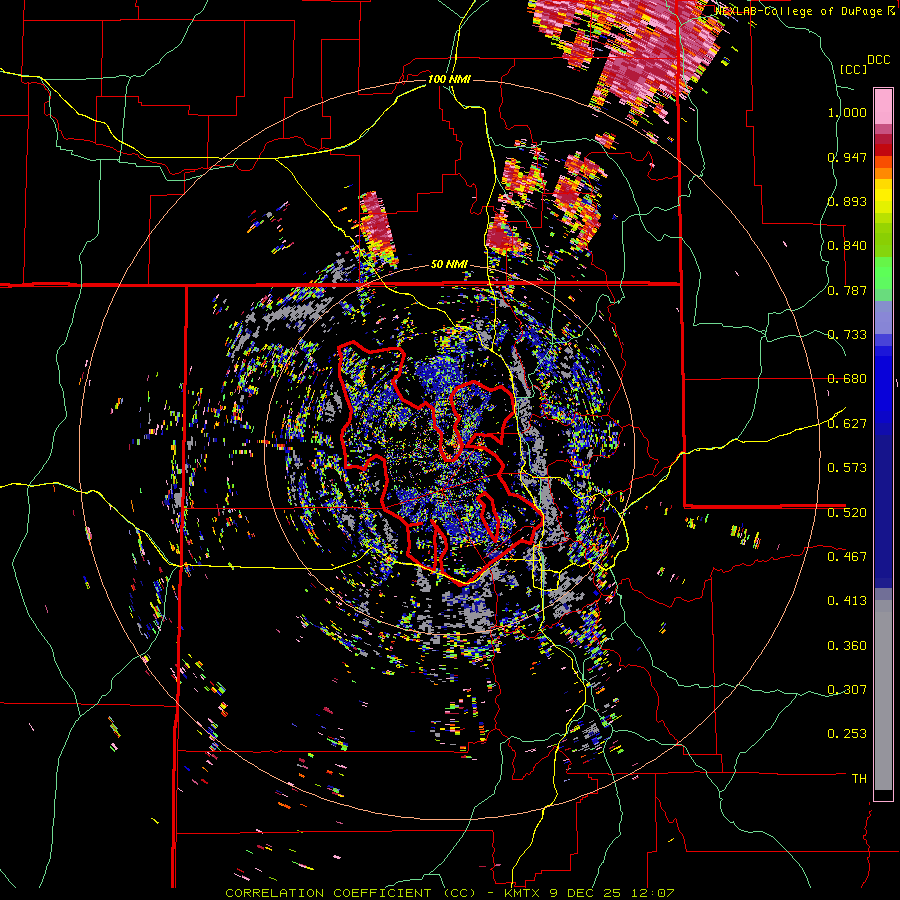Select the 0.467 legend value
900x900 pixels.
point(847,557)
